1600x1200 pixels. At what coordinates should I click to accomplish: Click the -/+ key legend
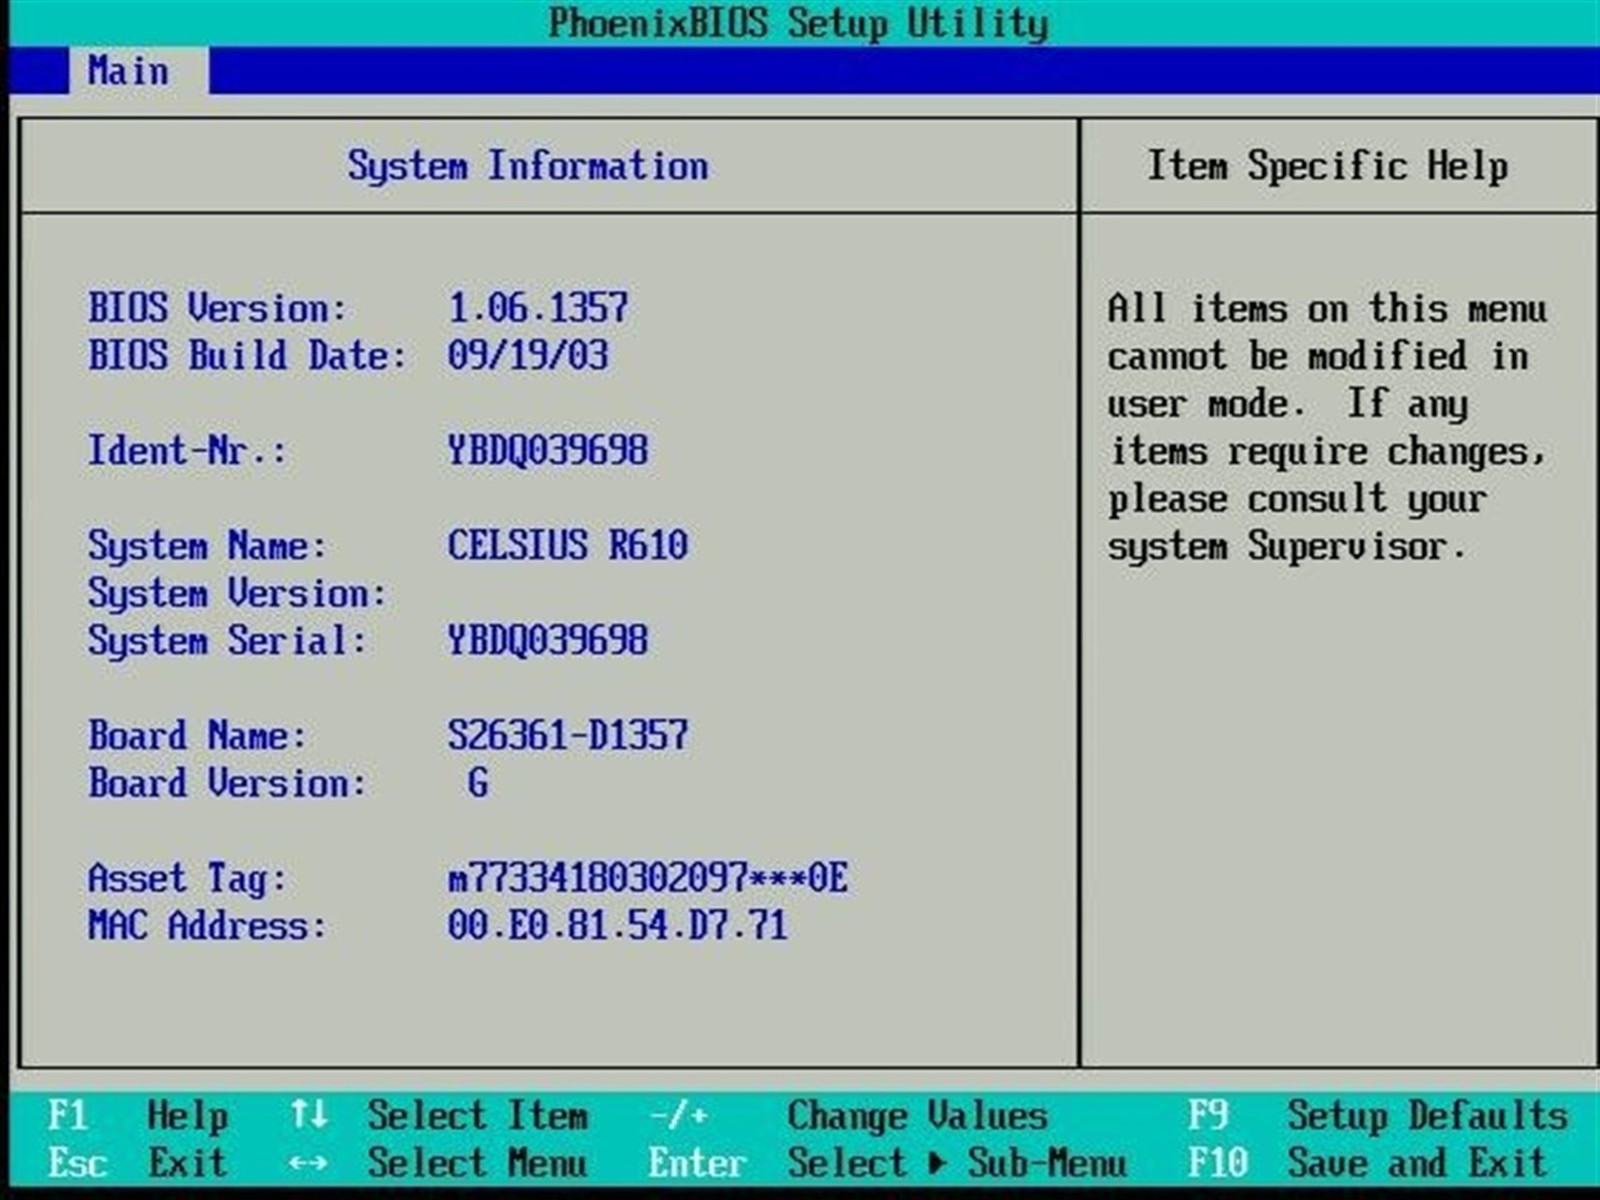678,1115
